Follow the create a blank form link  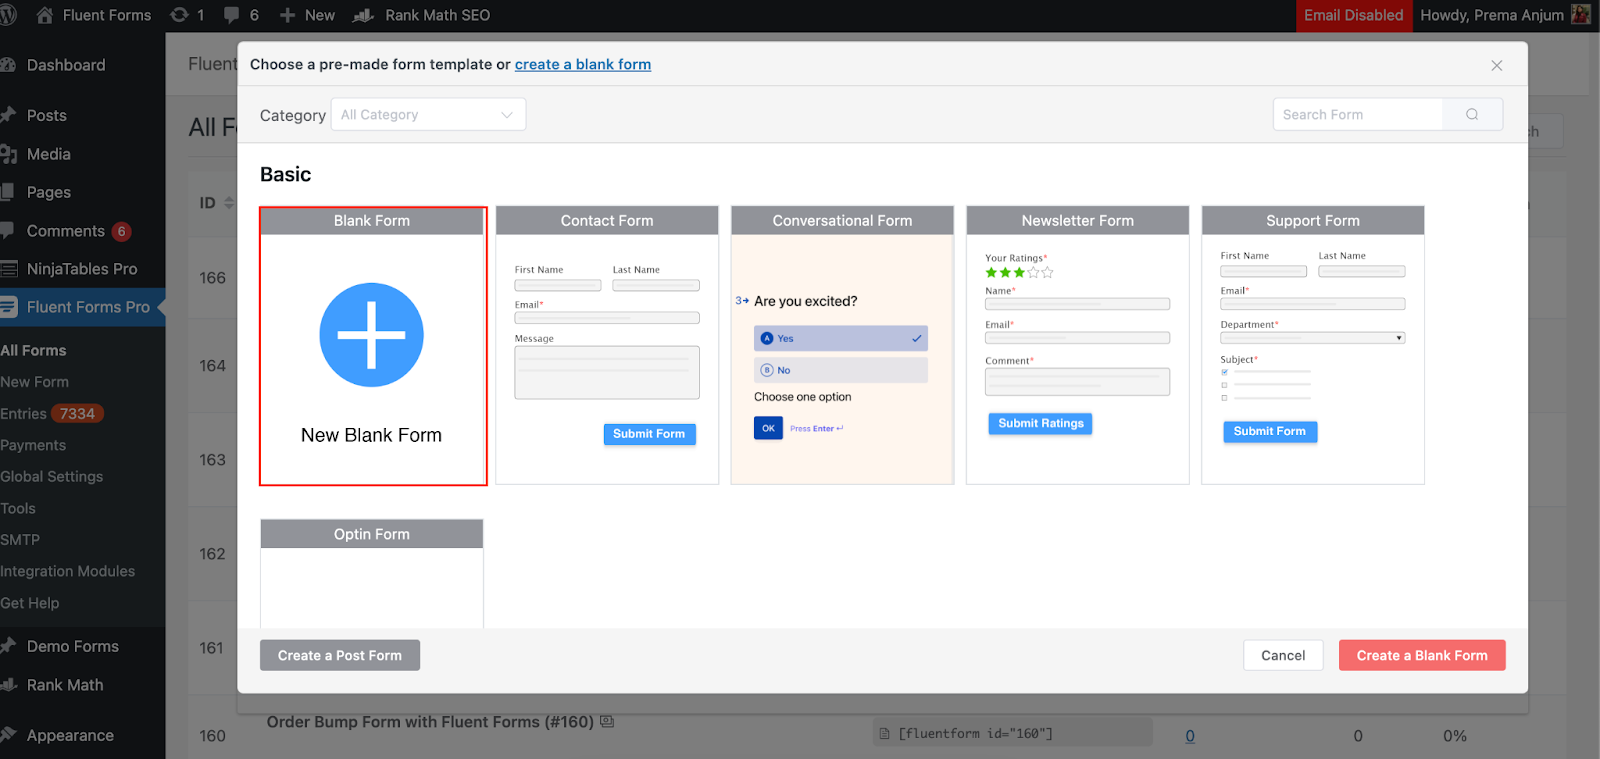pos(583,64)
